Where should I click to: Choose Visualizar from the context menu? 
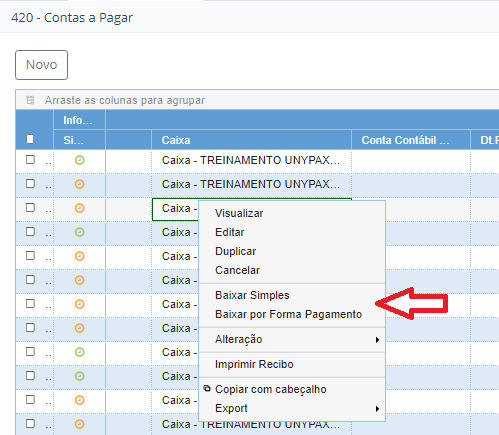[292, 213]
